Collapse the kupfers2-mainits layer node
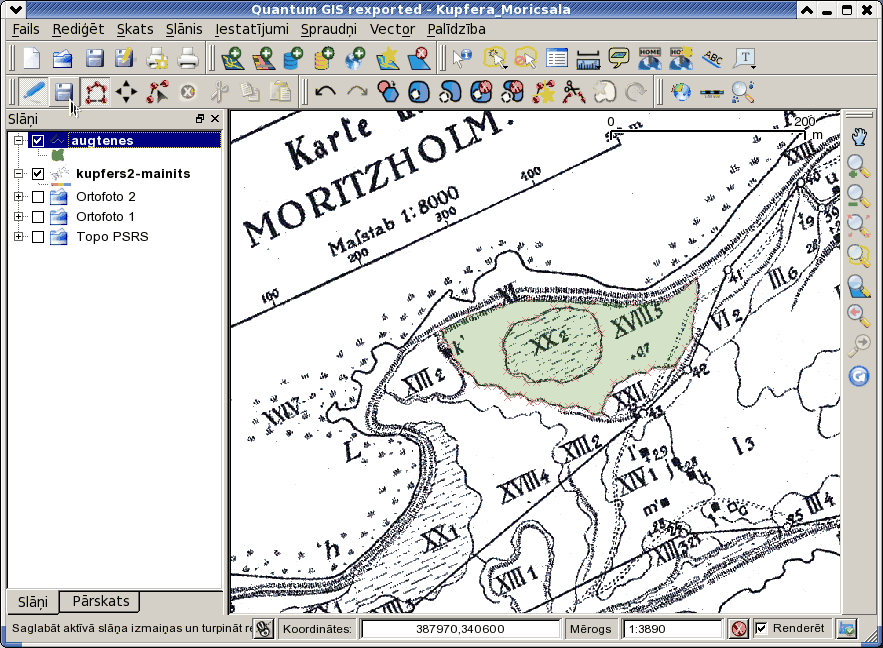This screenshot has width=883, height=648. tap(19, 174)
